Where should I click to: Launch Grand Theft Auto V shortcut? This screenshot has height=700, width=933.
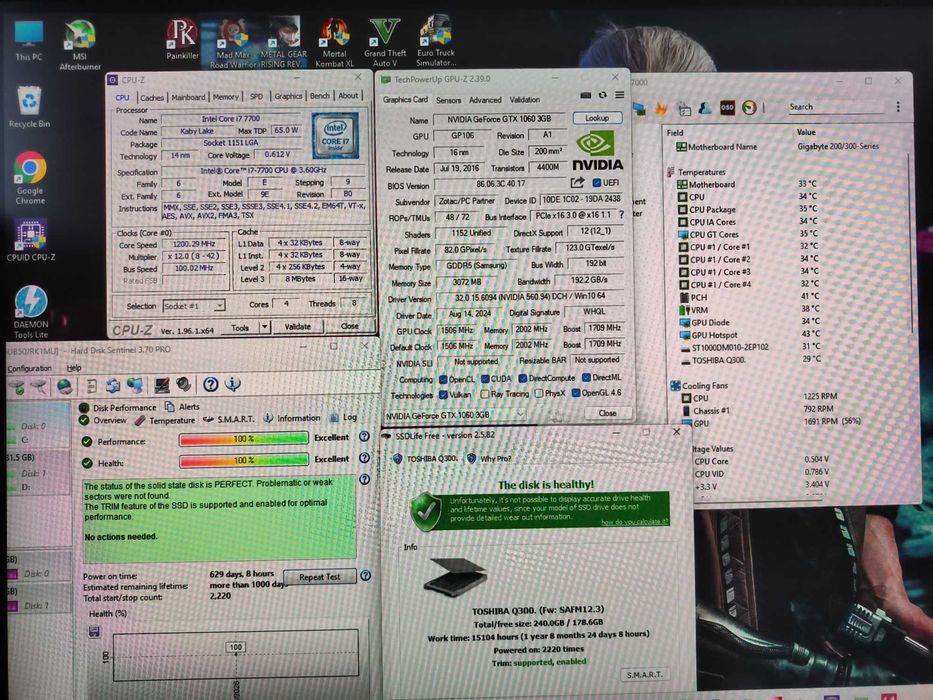pyautogui.click(x=384, y=42)
